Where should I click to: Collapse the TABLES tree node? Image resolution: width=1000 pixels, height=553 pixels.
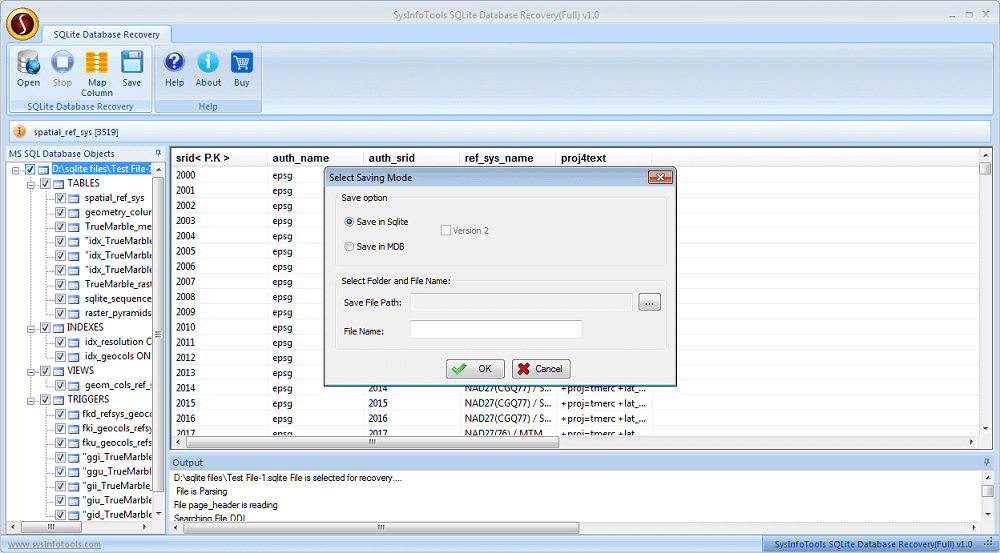pyautogui.click(x=32, y=184)
